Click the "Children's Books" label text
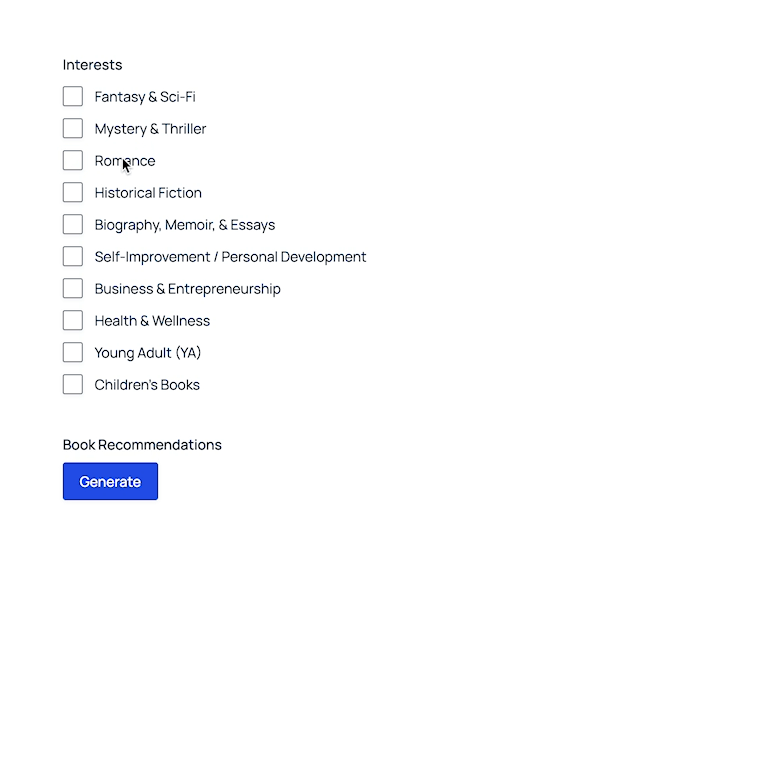This screenshot has width=770, height=760. (147, 385)
